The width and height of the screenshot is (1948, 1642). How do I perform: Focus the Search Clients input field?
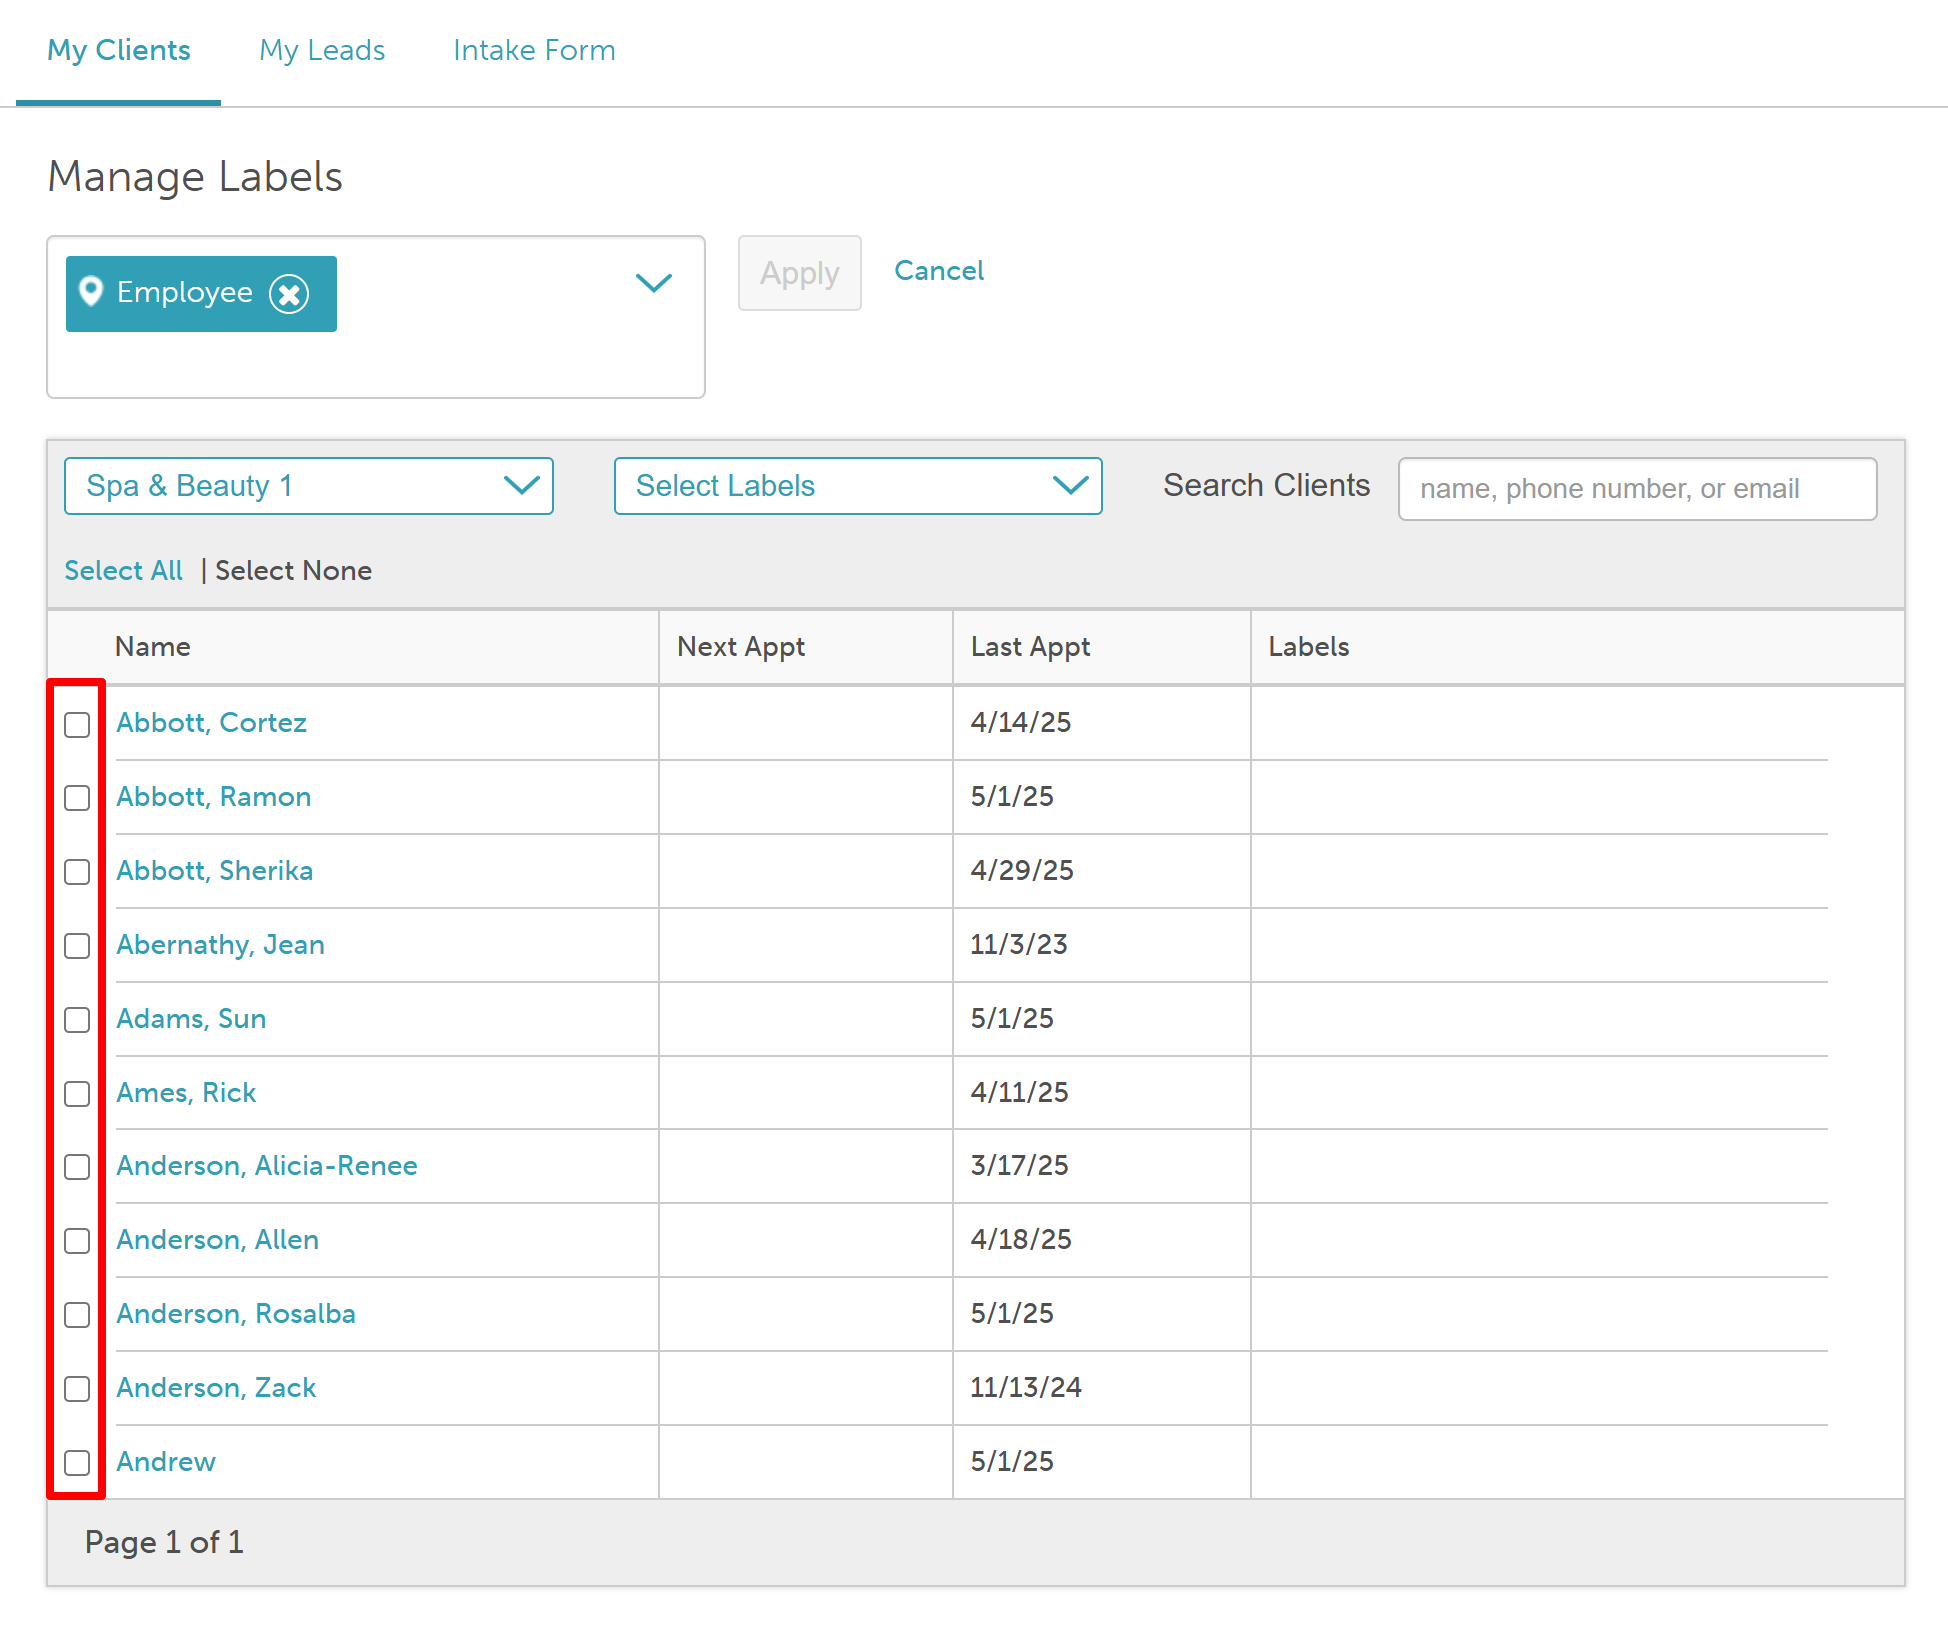(1636, 489)
